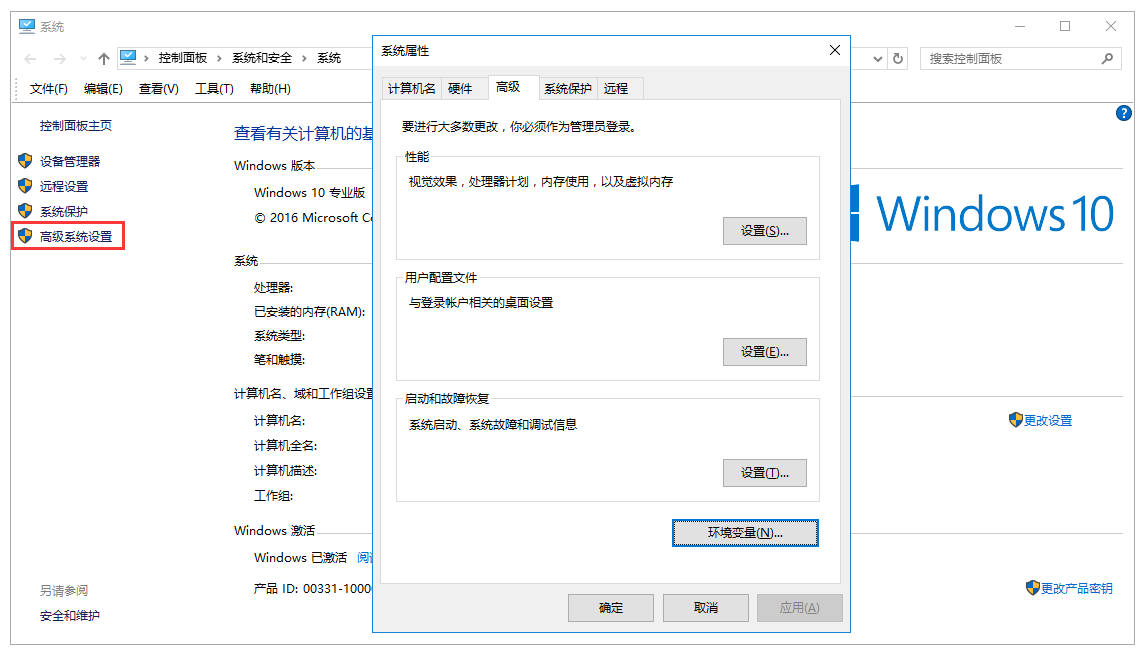This screenshot has width=1146, height=657.
Task: Open the recent locations dropdown arrow
Action: (83, 58)
